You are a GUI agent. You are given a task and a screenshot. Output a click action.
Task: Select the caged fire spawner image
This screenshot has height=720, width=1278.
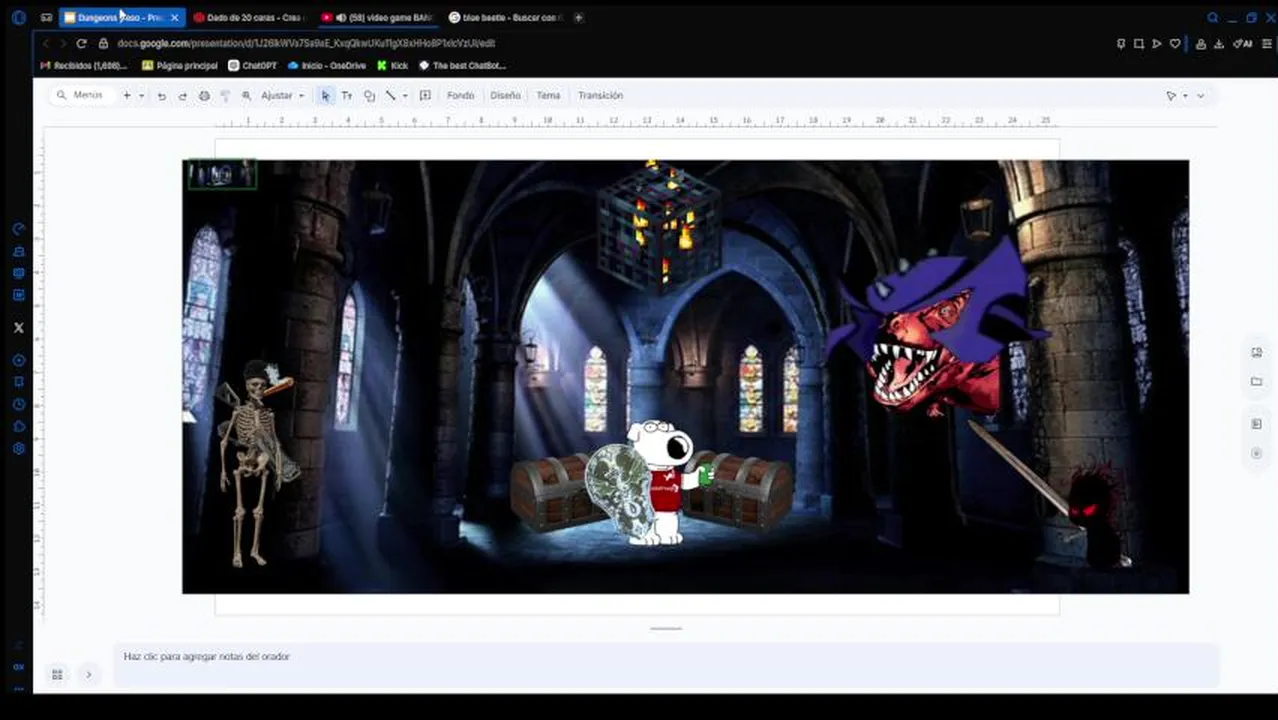coord(660,225)
